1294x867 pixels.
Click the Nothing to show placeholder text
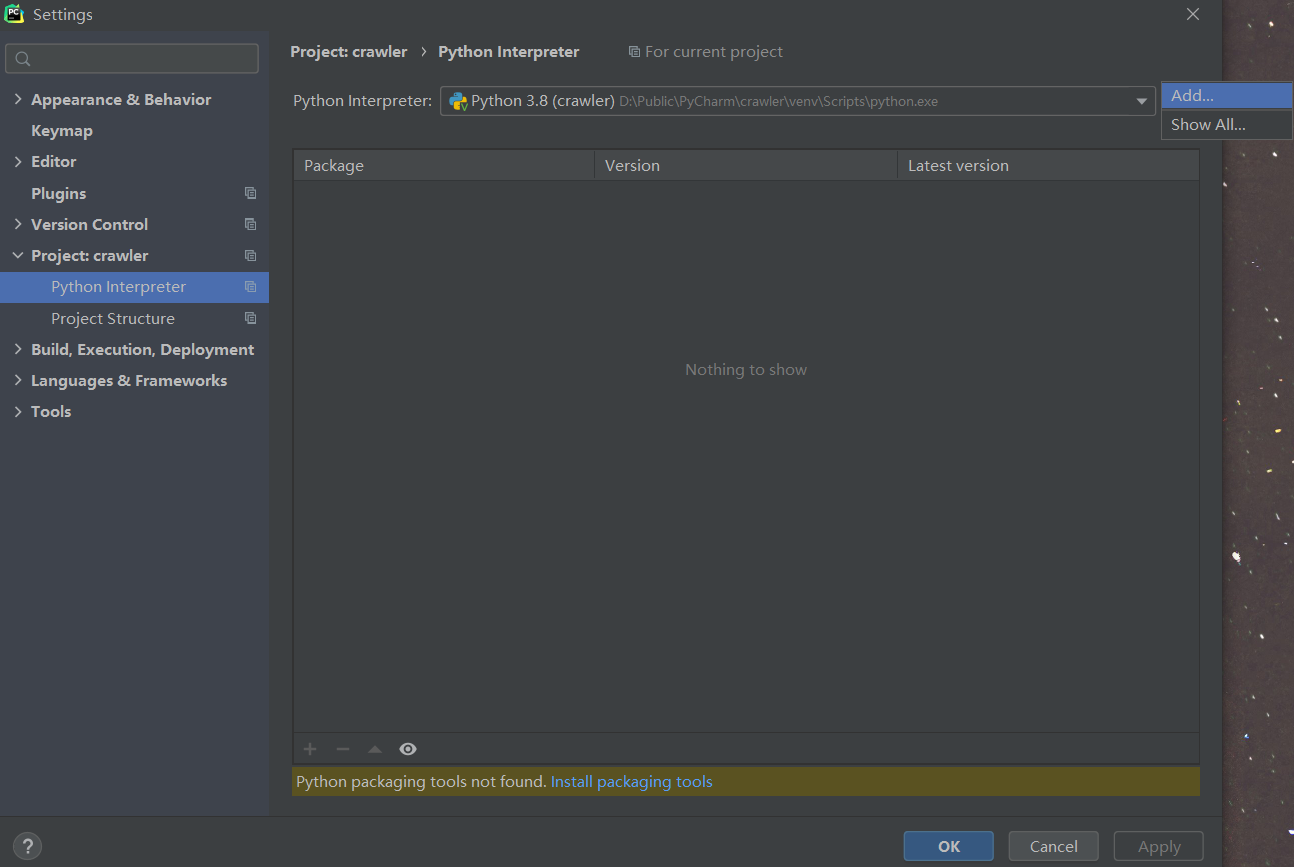(x=746, y=369)
